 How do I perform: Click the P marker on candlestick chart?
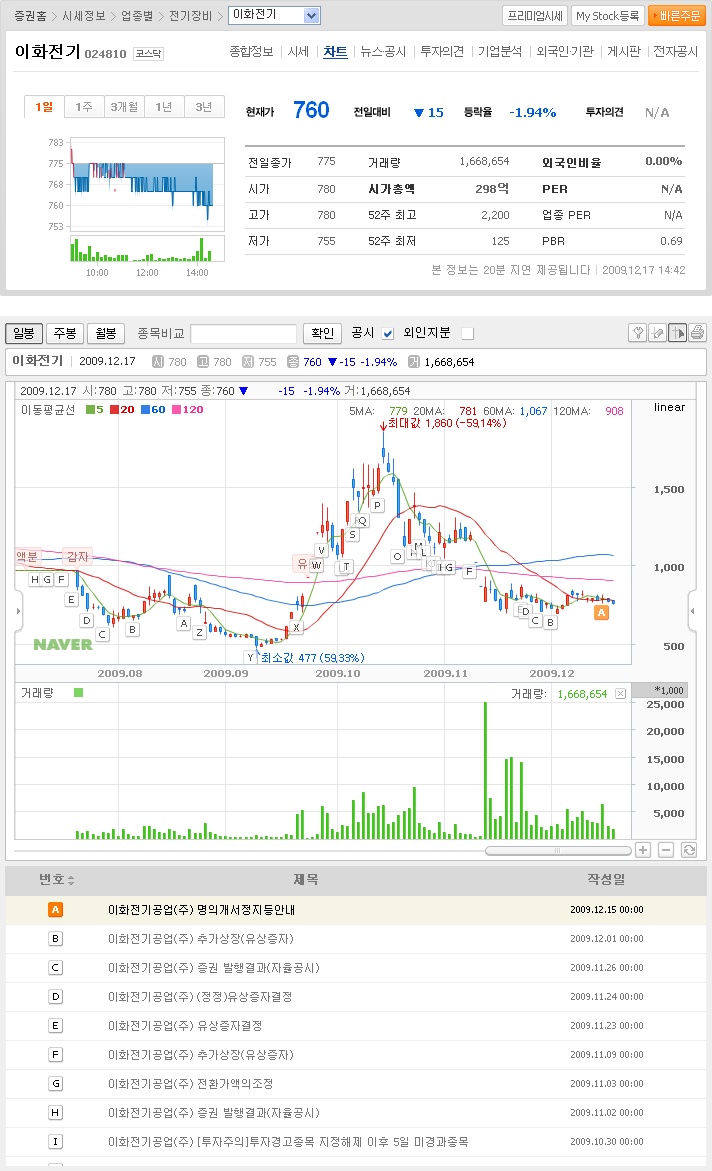[x=377, y=506]
